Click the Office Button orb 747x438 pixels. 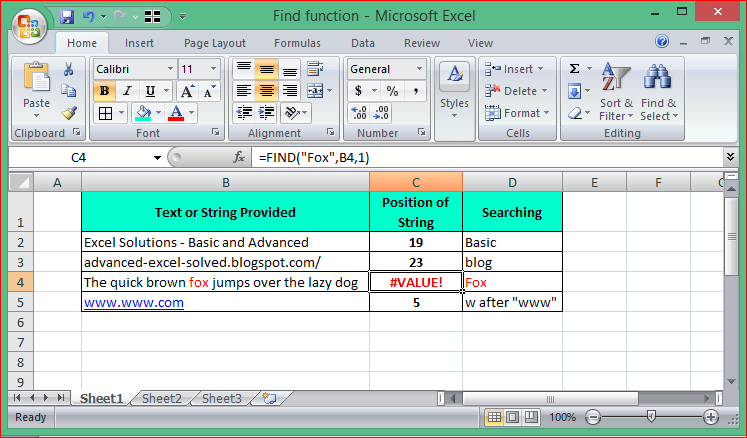coord(29,26)
